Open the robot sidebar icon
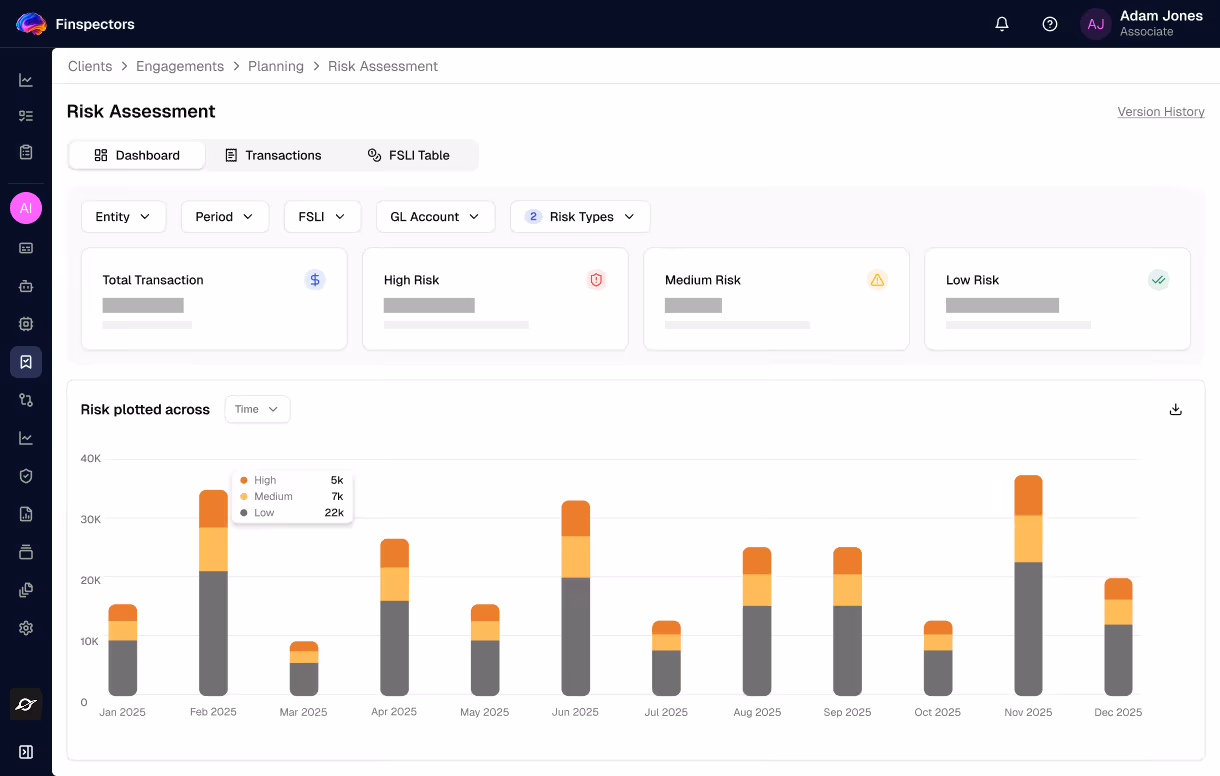The width and height of the screenshot is (1220, 776). (26, 286)
